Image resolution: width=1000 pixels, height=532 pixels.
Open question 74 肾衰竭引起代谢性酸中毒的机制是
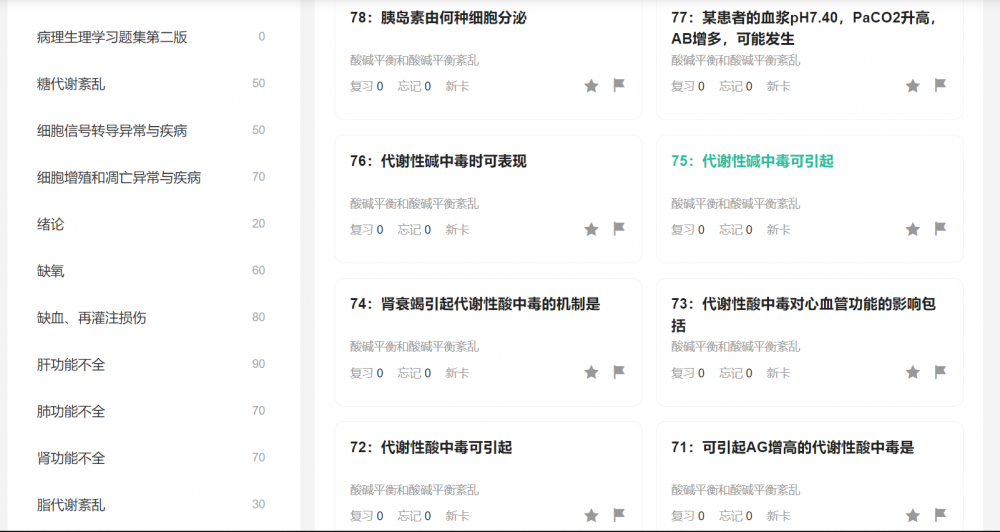[x=475, y=304]
